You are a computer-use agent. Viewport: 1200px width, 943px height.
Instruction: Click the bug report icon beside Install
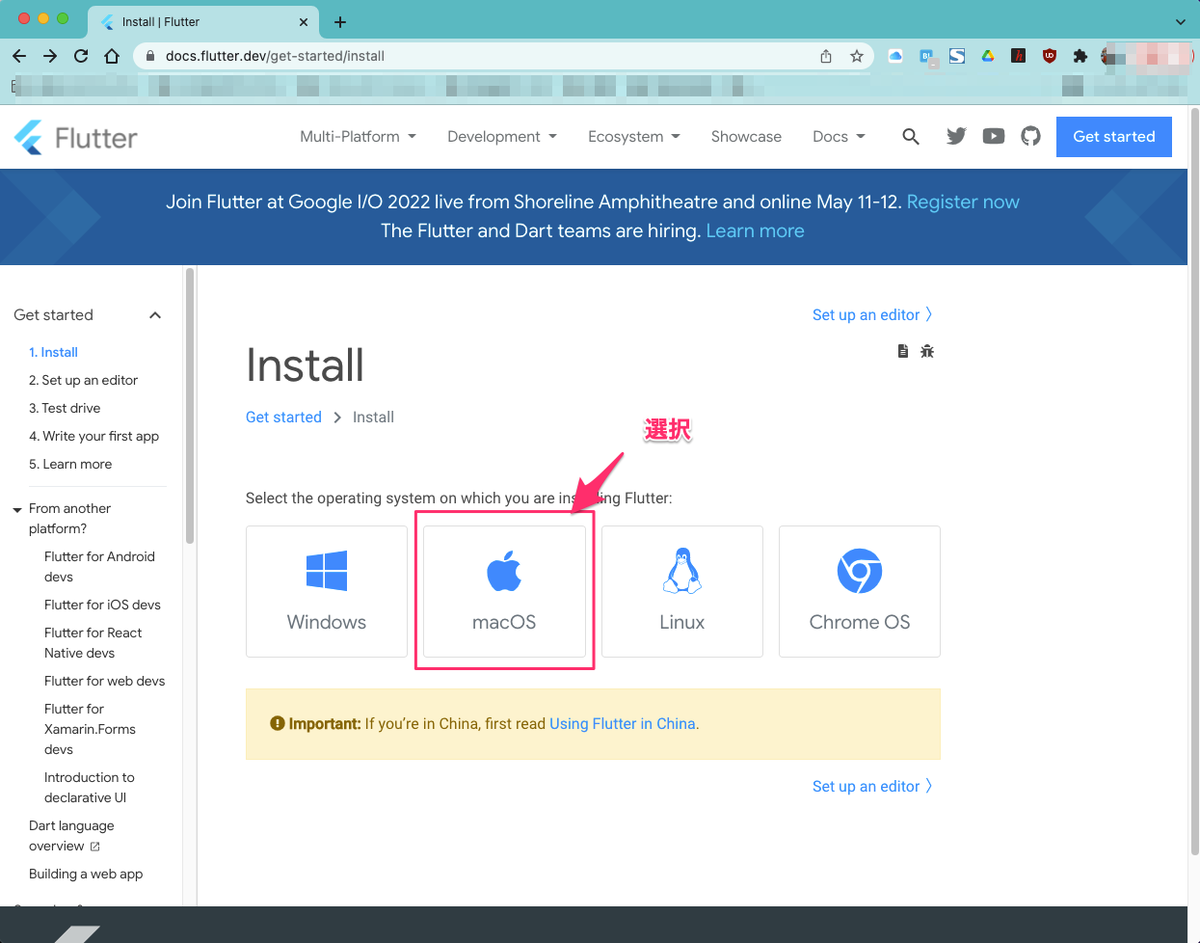[x=927, y=351]
